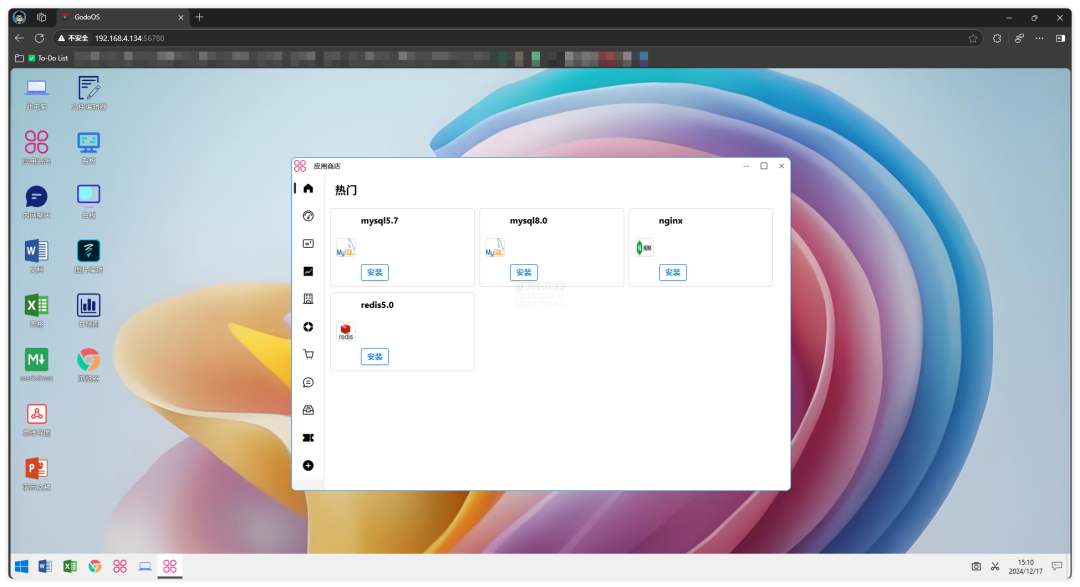
Task: Open the Windows-style start menu on the taskbar
Action: pos(21,566)
